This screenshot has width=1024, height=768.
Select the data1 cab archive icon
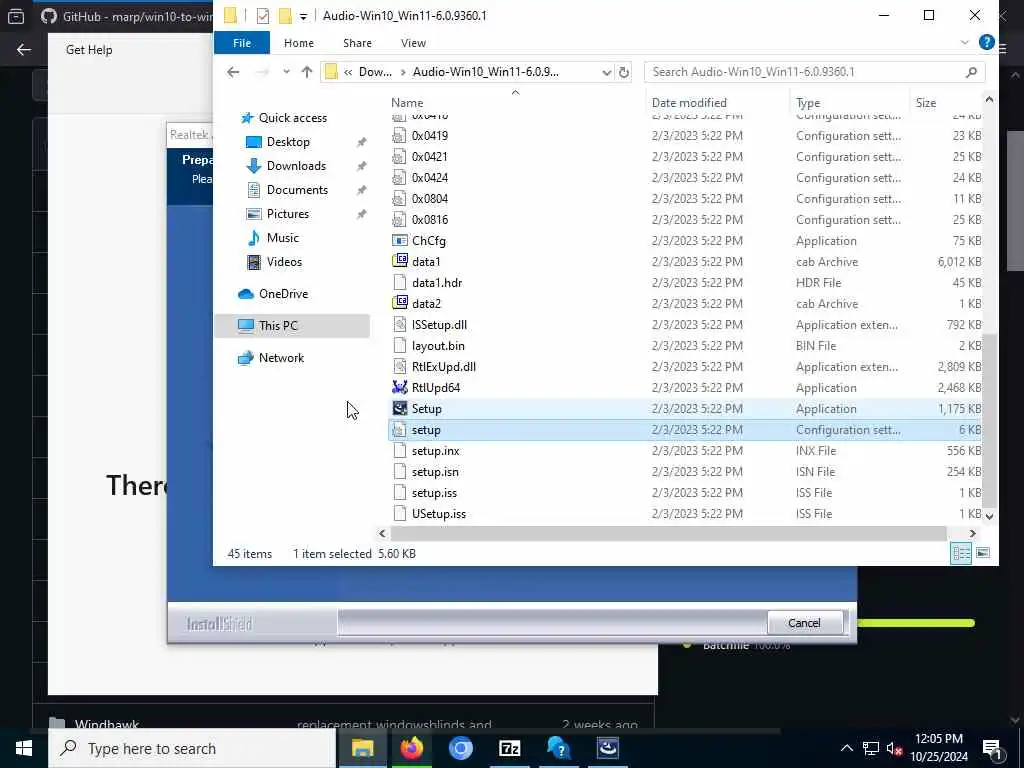click(x=400, y=262)
